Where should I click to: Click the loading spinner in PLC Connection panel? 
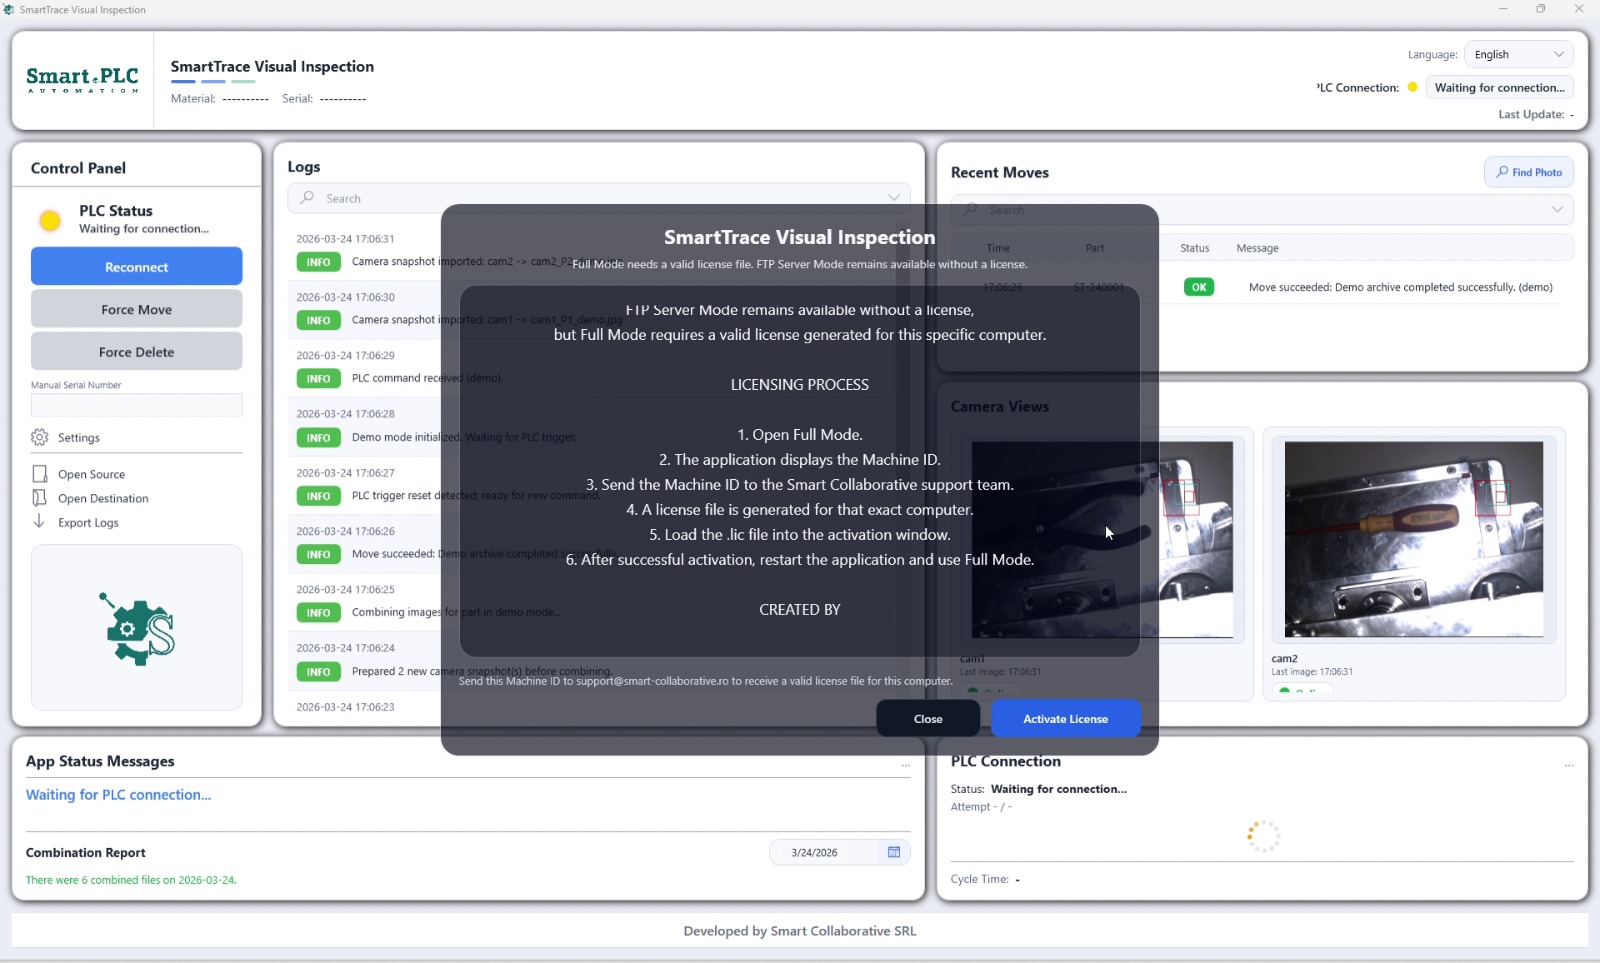(x=1263, y=836)
